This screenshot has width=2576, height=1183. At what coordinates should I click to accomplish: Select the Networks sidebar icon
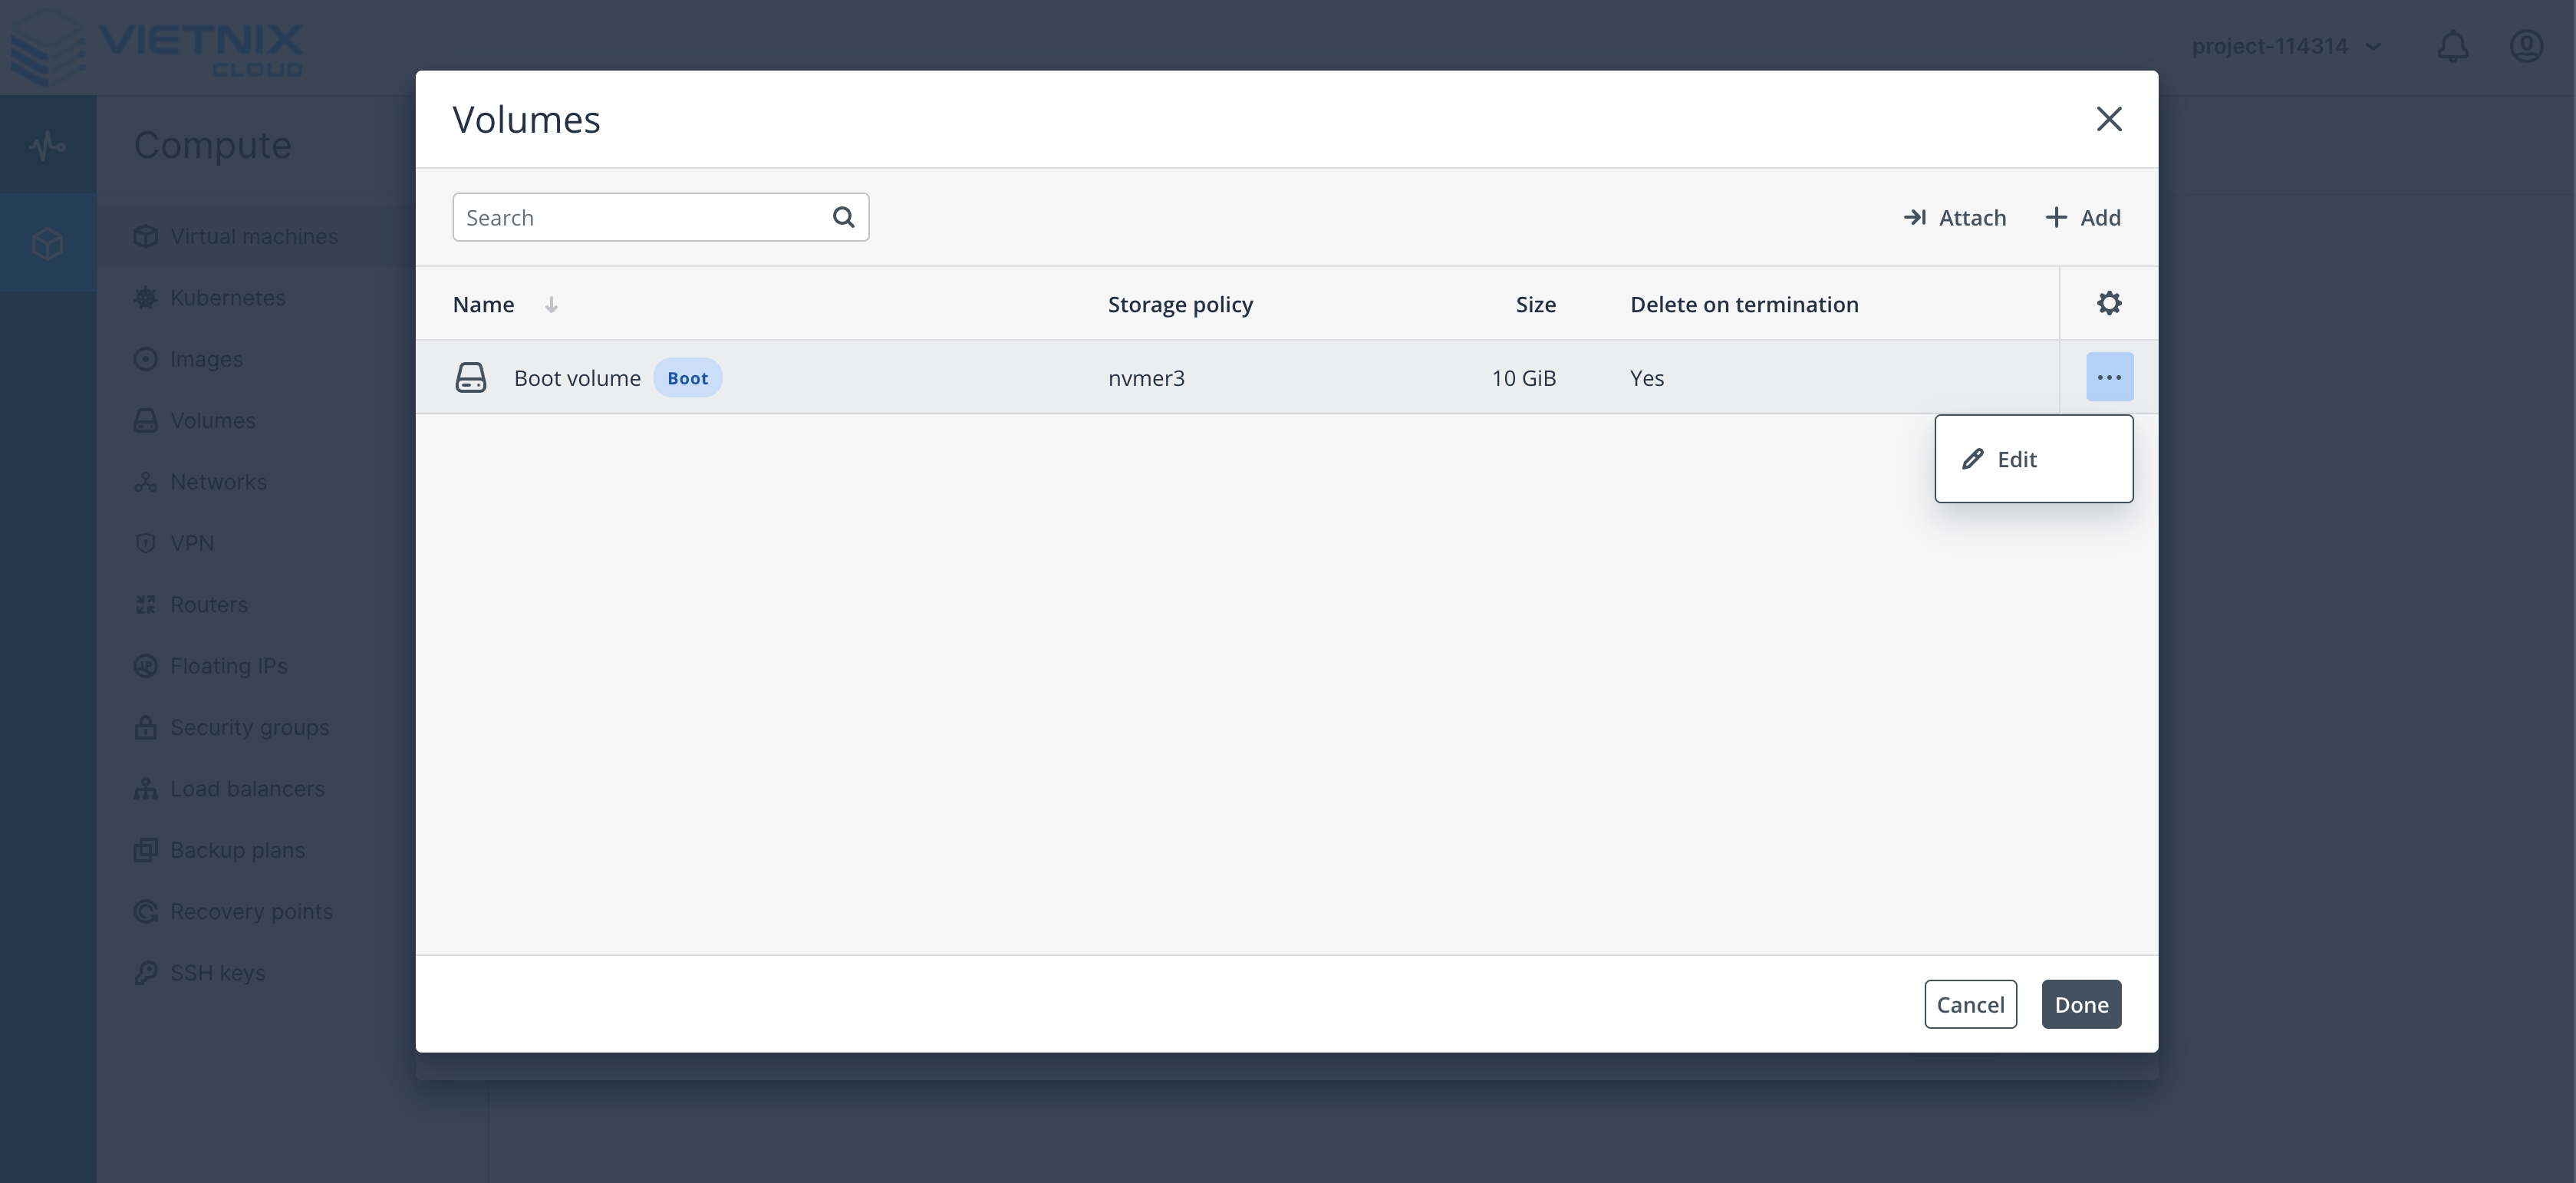145,481
